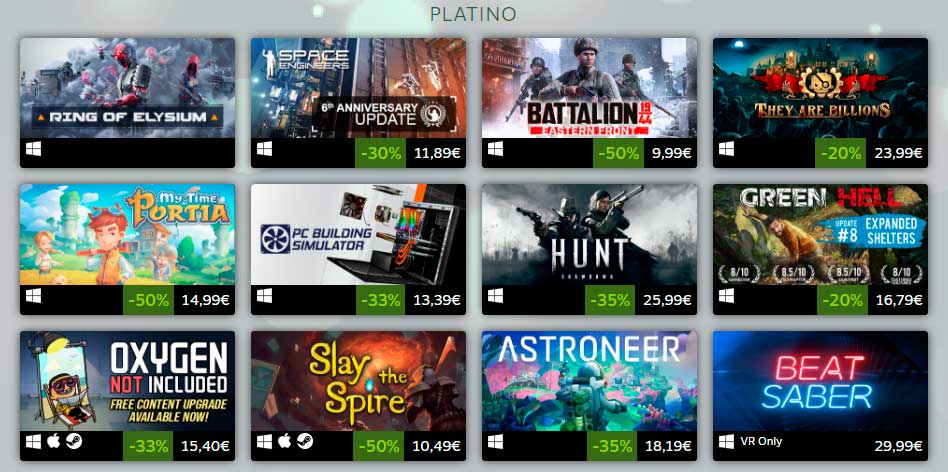The image size is (948, 472).
Task: Click the PLATINO section heading
Action: click(x=473, y=14)
